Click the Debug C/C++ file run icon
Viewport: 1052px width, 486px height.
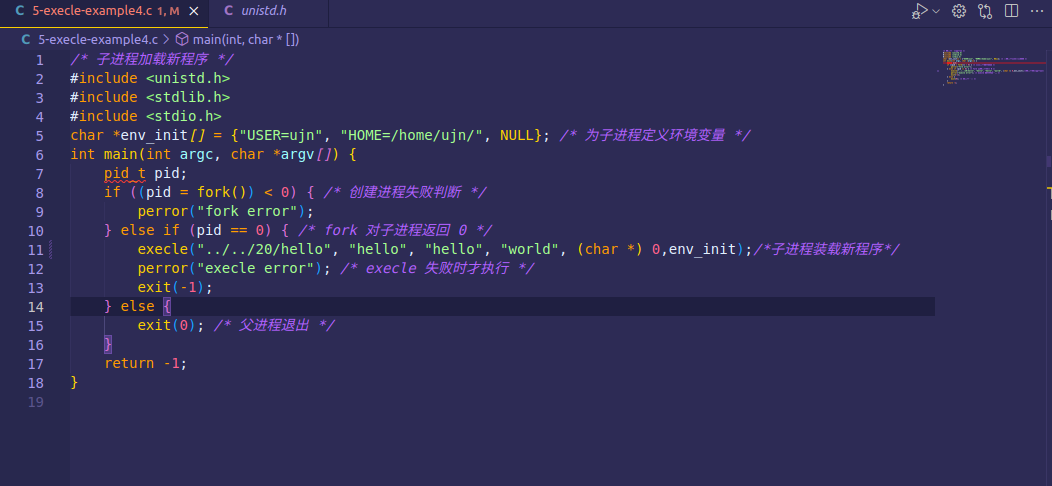pyautogui.click(x=919, y=11)
